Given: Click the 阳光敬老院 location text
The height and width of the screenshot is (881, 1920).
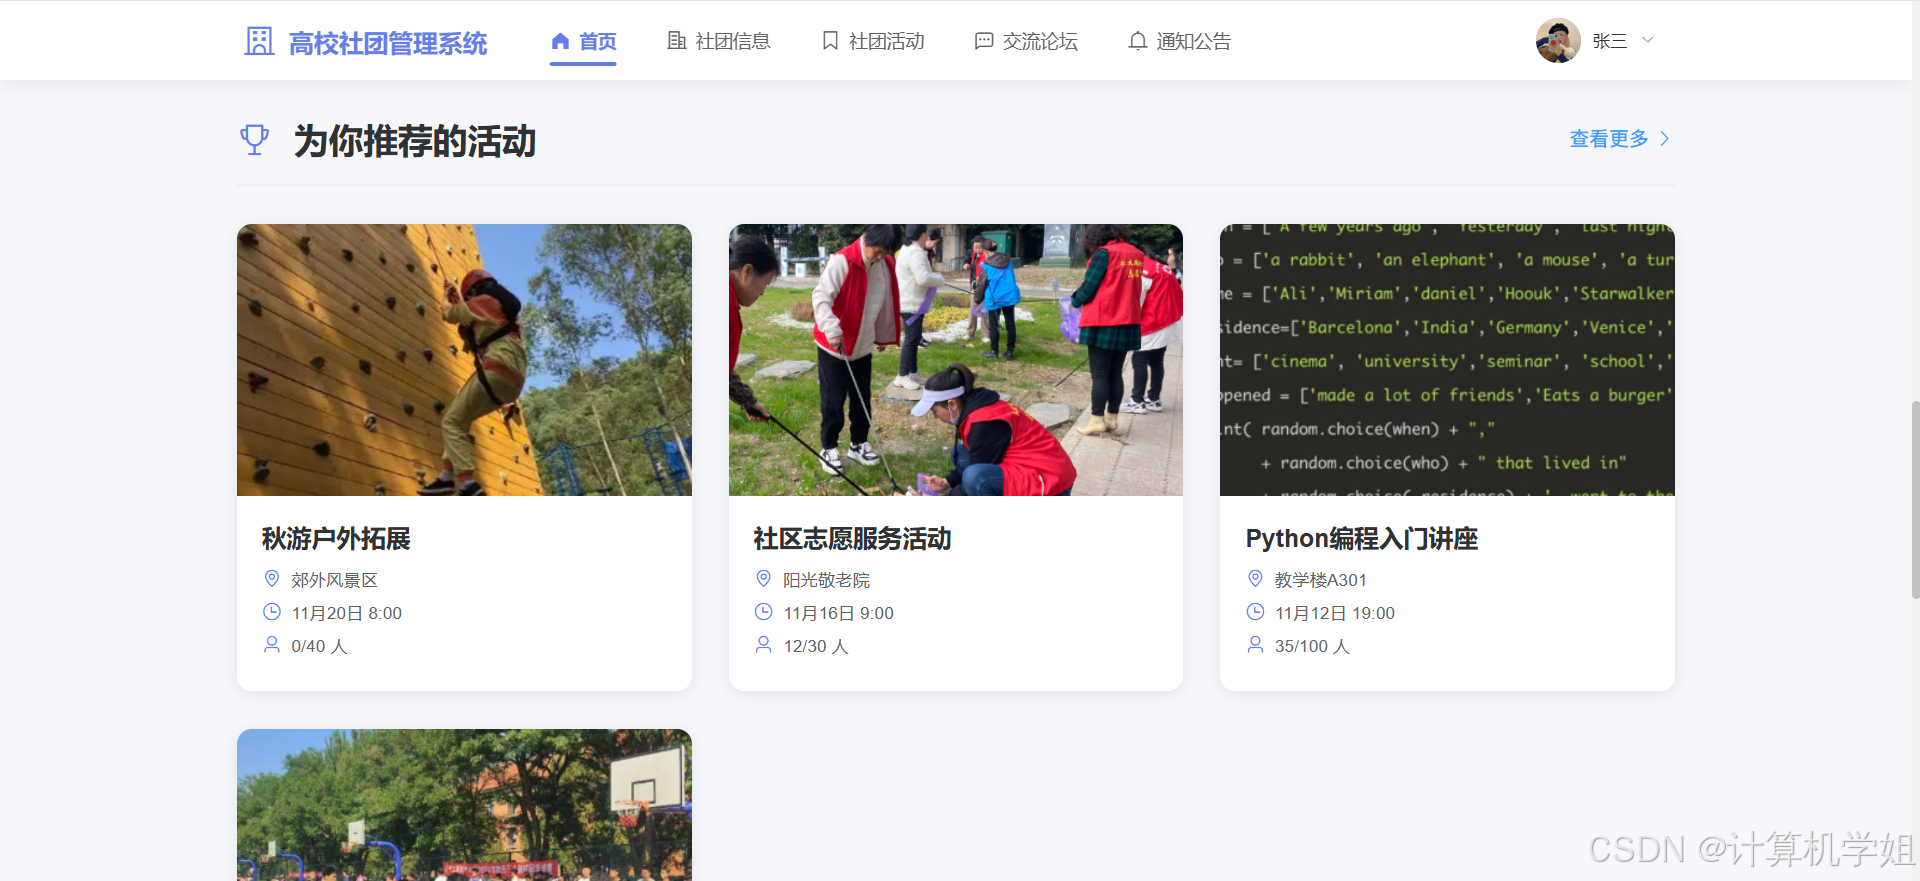Looking at the screenshot, I should tap(826, 580).
